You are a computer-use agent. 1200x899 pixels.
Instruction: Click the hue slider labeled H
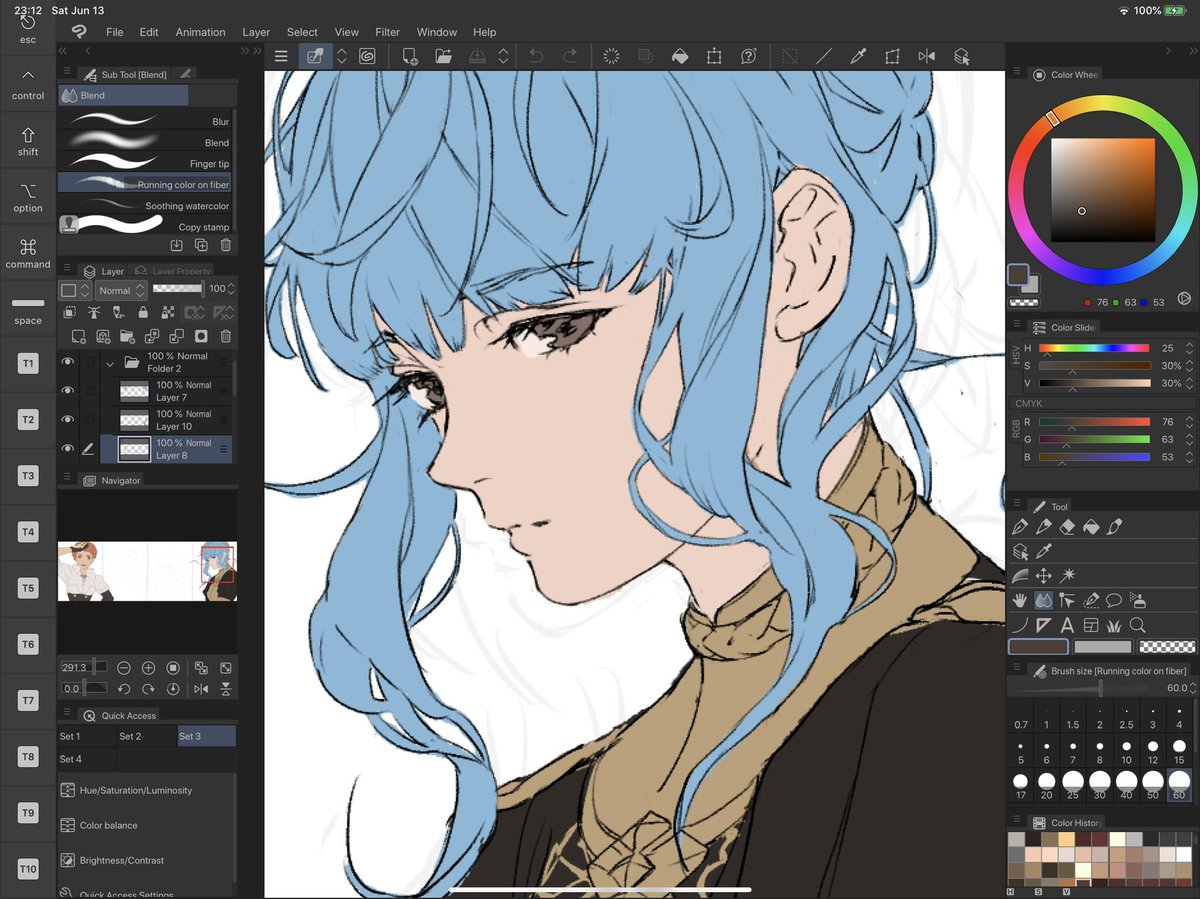[x=1095, y=348]
